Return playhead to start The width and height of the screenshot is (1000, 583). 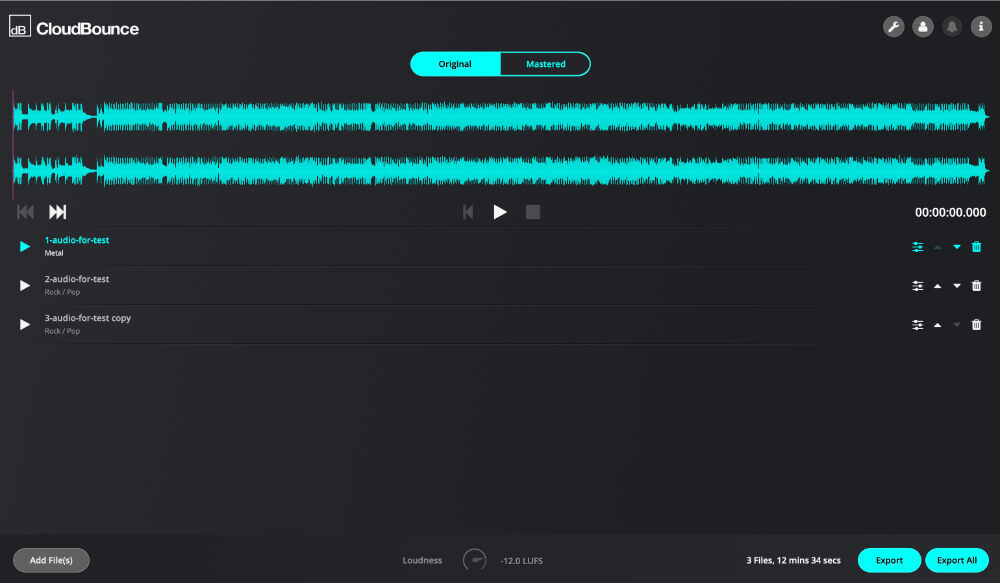(x=468, y=212)
